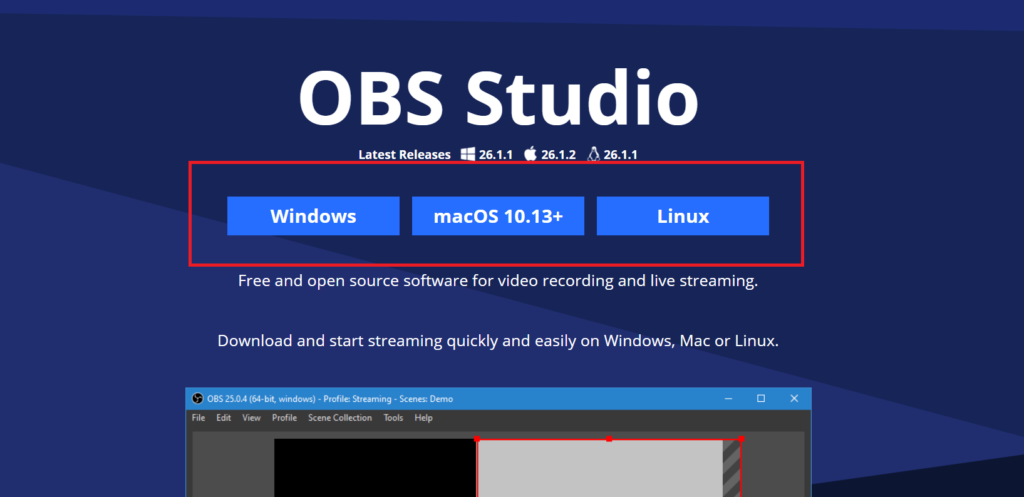Select the Windows release version 26.1.1 text

click(x=496, y=155)
